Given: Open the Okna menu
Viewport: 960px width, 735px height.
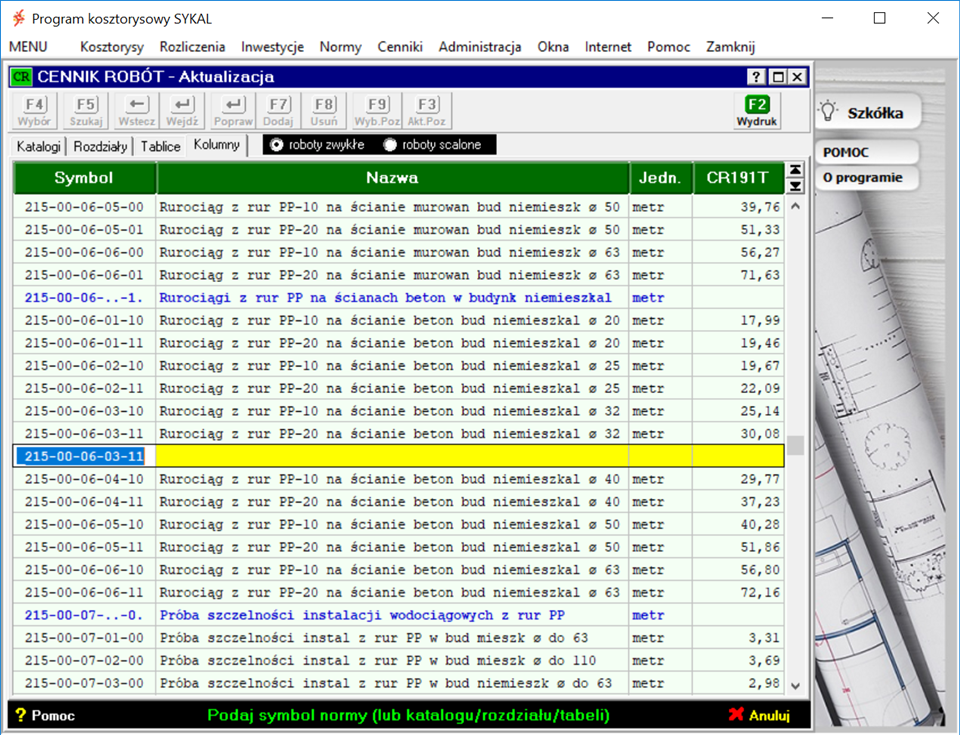Looking at the screenshot, I should [x=553, y=47].
